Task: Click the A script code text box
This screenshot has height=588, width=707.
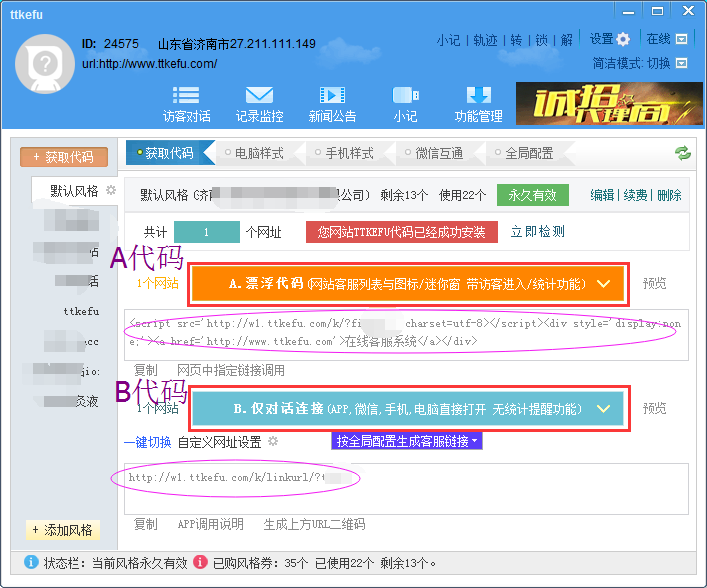Action: coord(406,335)
